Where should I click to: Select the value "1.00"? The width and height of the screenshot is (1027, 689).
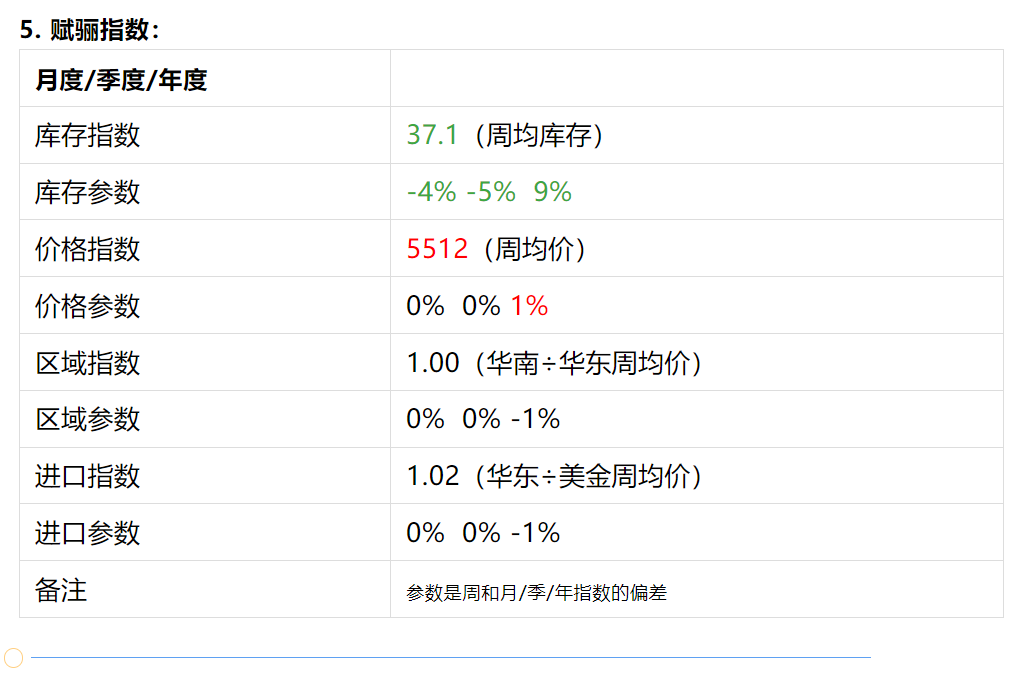(x=433, y=363)
